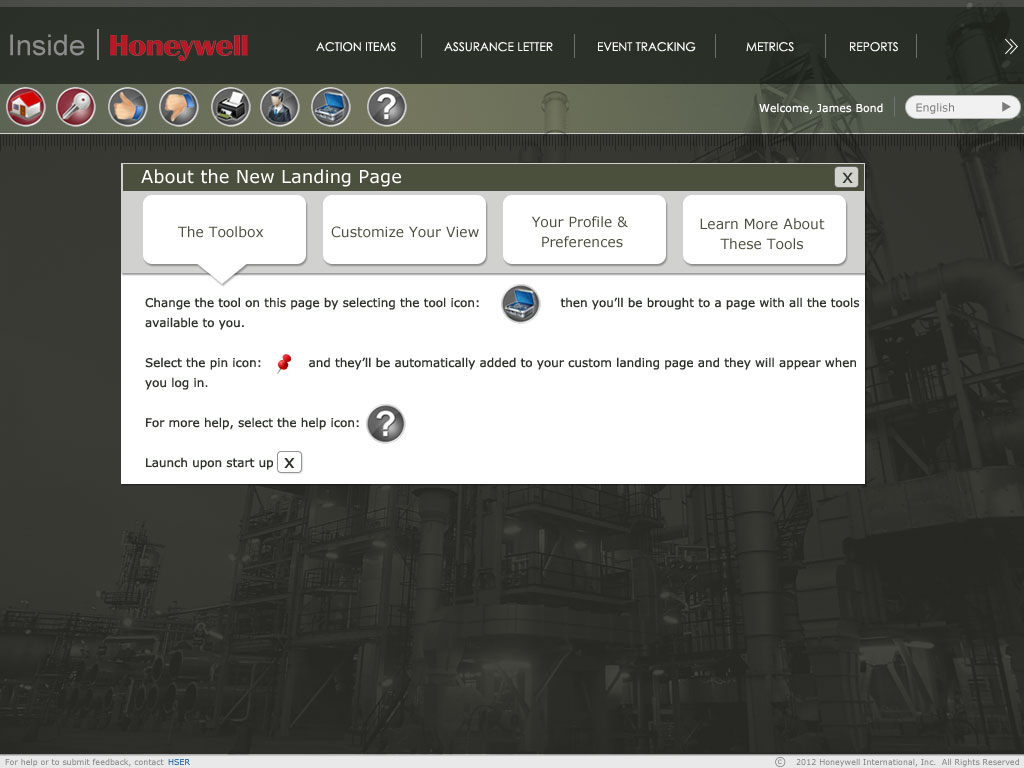Open the toolbox icon in the toolbar

pos(331,107)
